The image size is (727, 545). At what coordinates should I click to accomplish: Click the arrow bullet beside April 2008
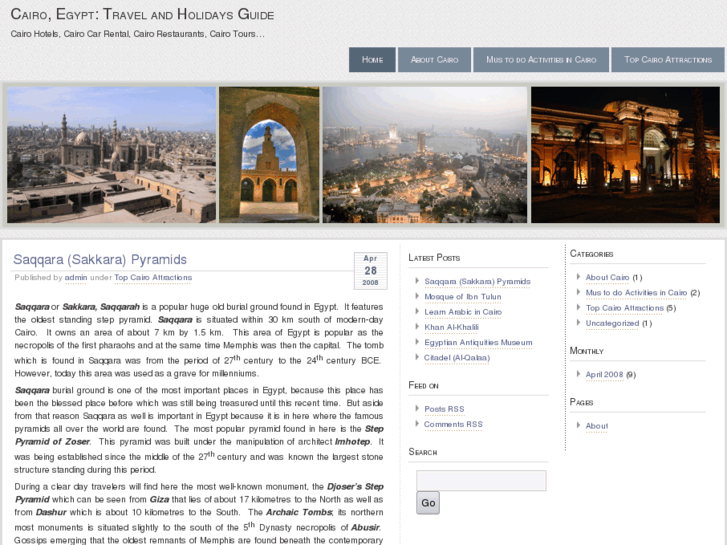coord(578,374)
